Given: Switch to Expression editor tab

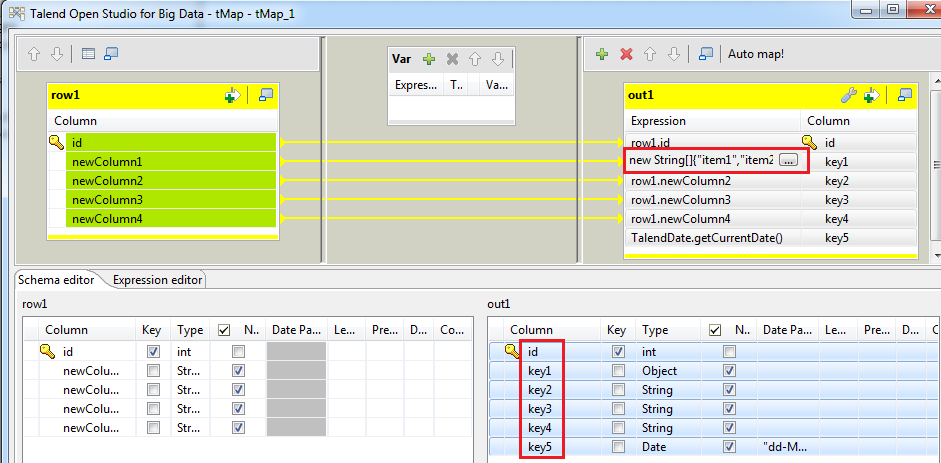Looking at the screenshot, I should tap(158, 279).
